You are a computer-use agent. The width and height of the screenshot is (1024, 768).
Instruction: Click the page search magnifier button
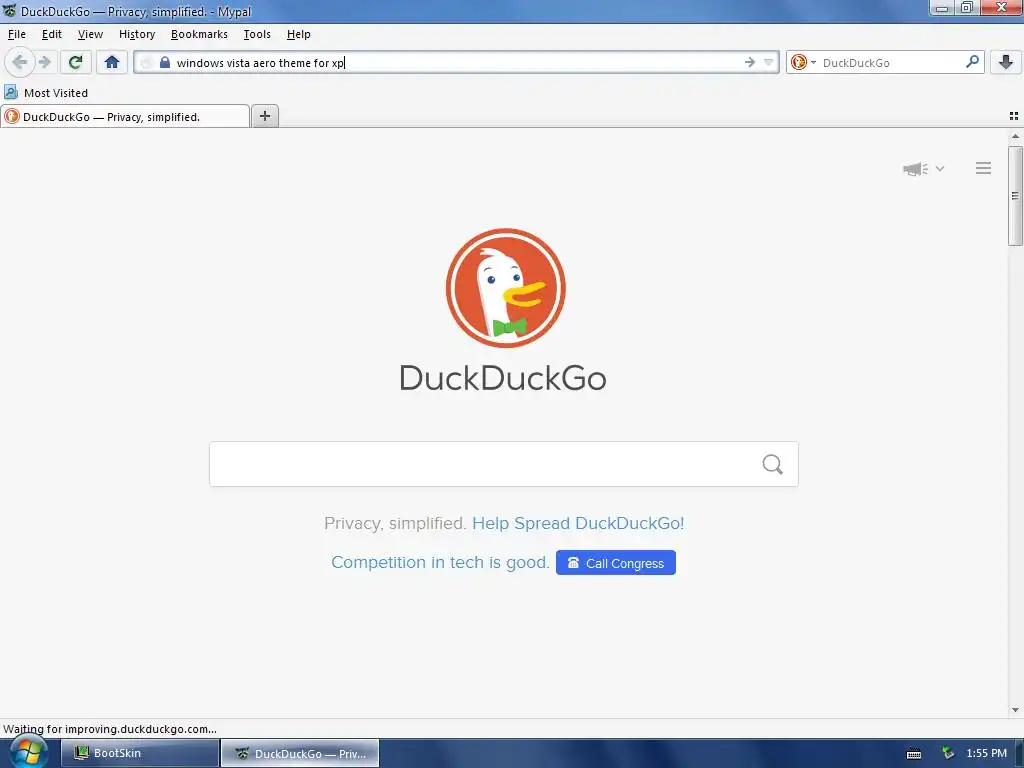point(772,464)
